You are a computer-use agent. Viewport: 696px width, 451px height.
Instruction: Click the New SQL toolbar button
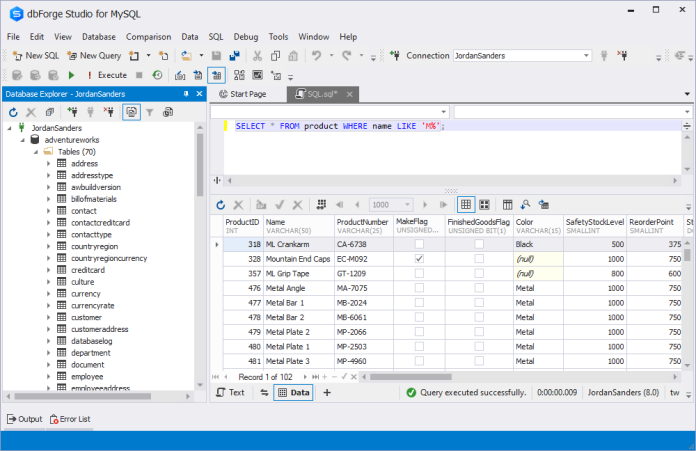point(35,56)
